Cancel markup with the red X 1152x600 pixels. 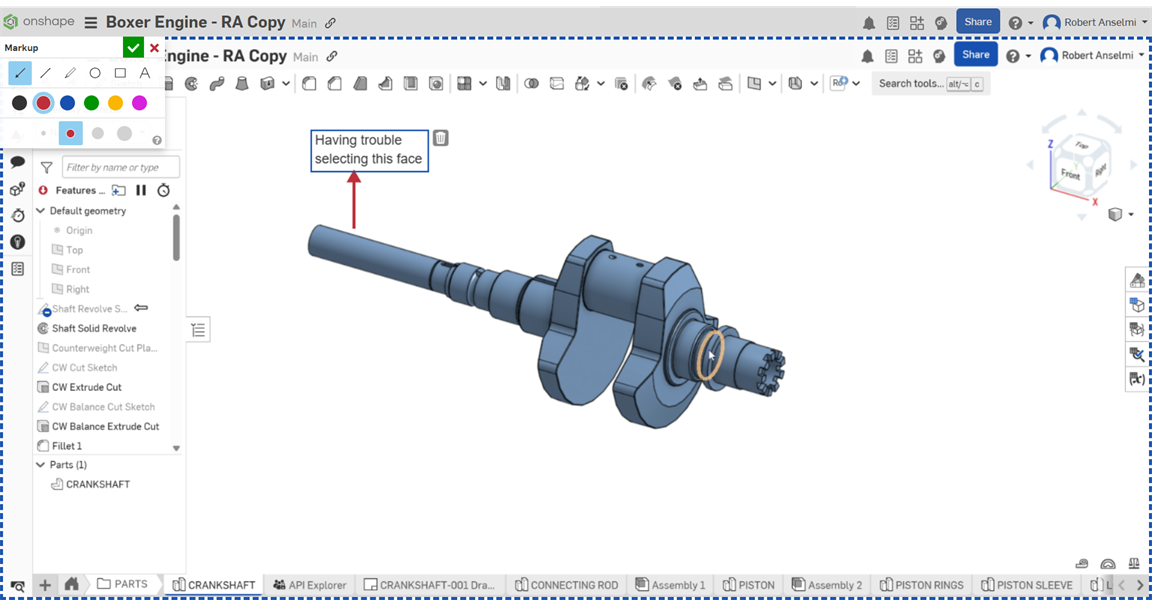pos(154,48)
